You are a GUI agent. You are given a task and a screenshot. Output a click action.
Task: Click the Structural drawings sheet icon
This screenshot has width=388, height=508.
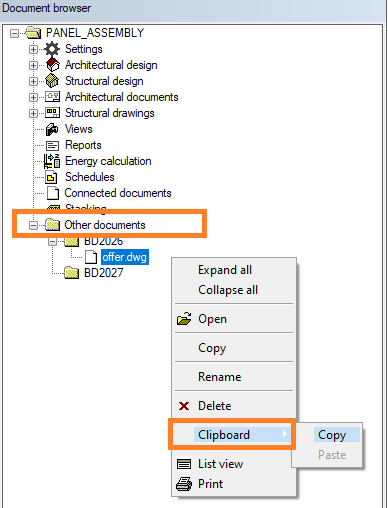pyautogui.click(x=52, y=113)
